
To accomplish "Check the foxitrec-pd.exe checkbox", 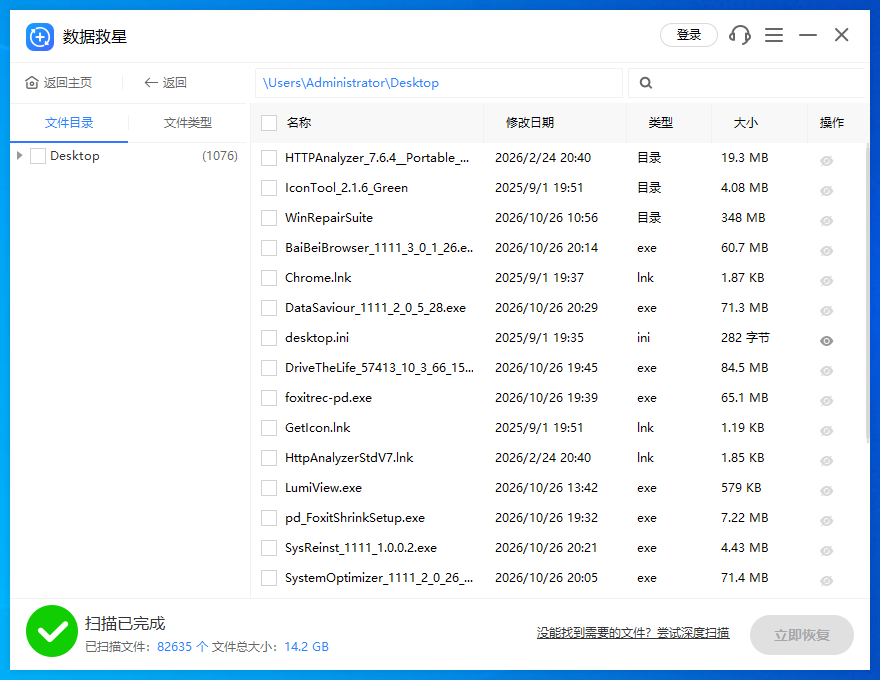I will click(x=269, y=398).
